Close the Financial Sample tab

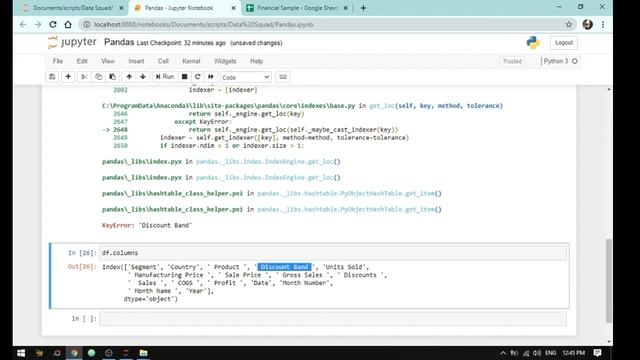[x=346, y=8]
